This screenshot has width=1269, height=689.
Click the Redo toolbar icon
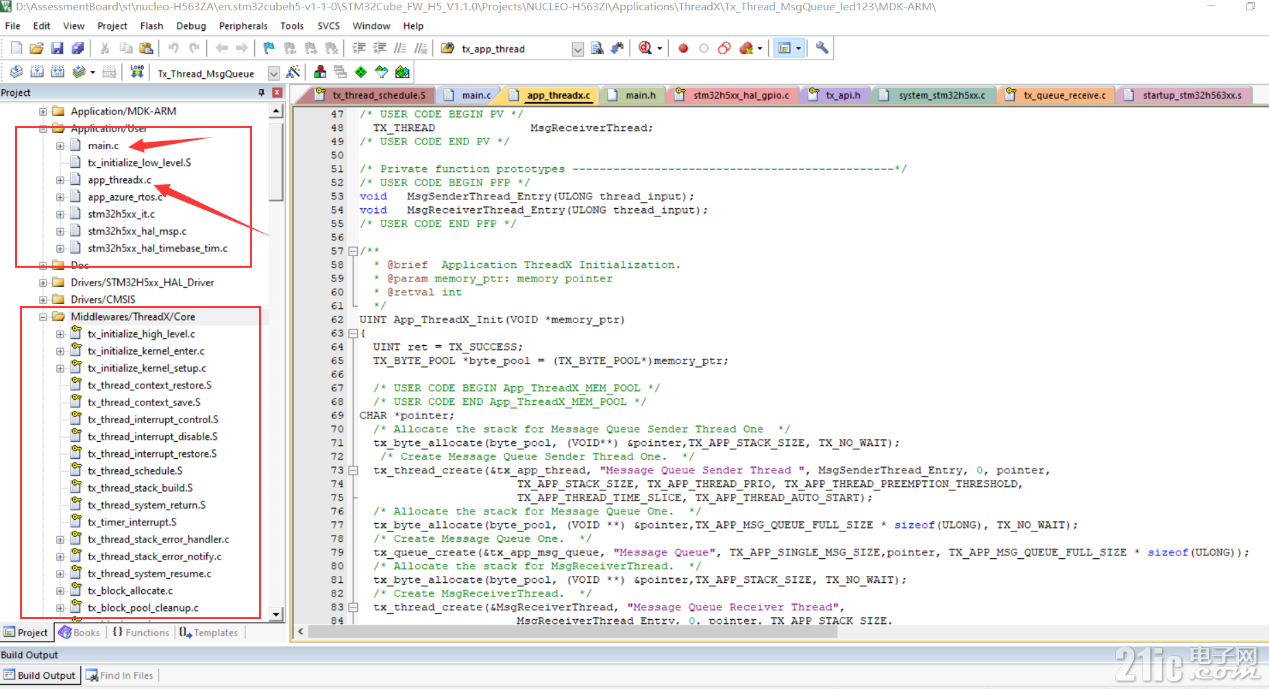(x=194, y=48)
